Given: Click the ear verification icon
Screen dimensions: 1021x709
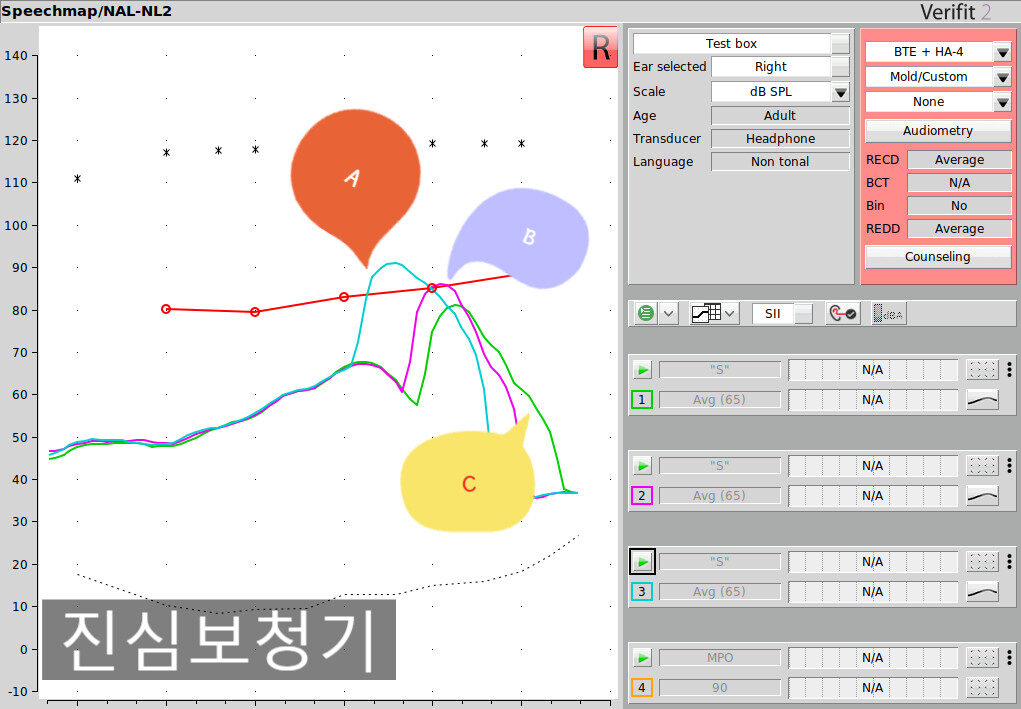Looking at the screenshot, I should pos(841,313).
